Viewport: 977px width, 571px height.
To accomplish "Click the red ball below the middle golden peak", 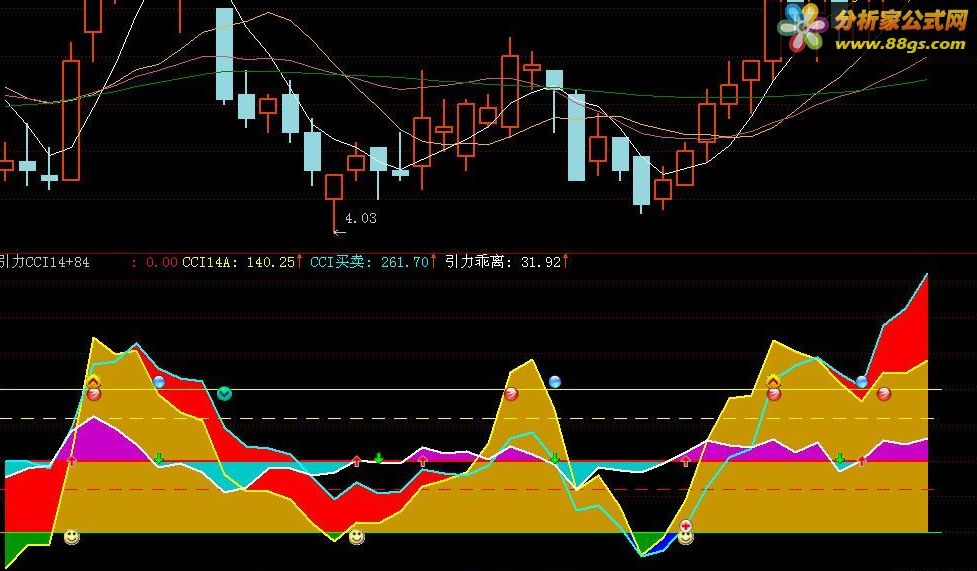I will tap(511, 394).
